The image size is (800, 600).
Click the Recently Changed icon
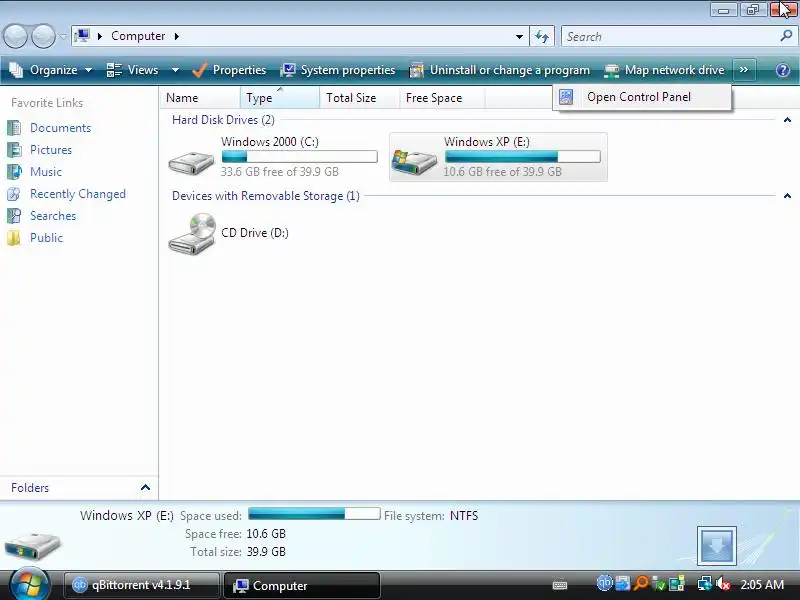click(14, 194)
